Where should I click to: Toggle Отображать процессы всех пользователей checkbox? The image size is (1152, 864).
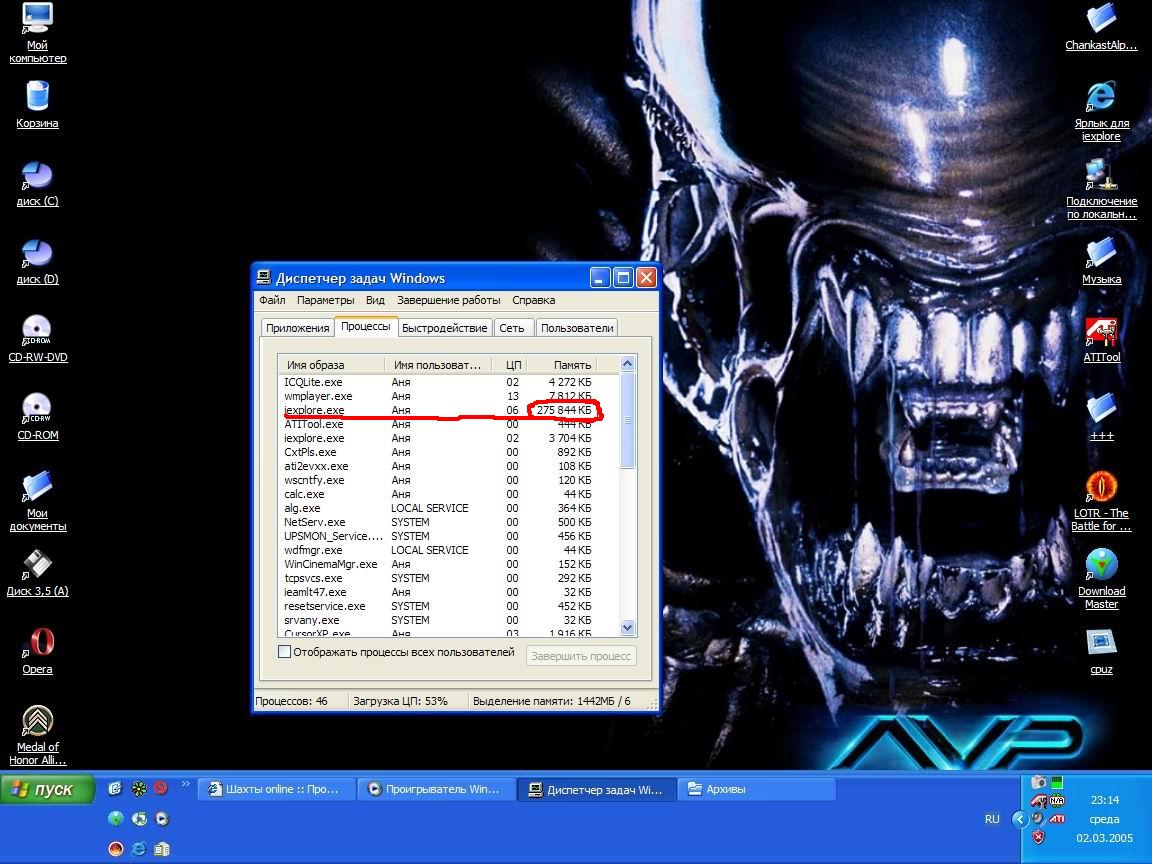pyautogui.click(x=284, y=652)
